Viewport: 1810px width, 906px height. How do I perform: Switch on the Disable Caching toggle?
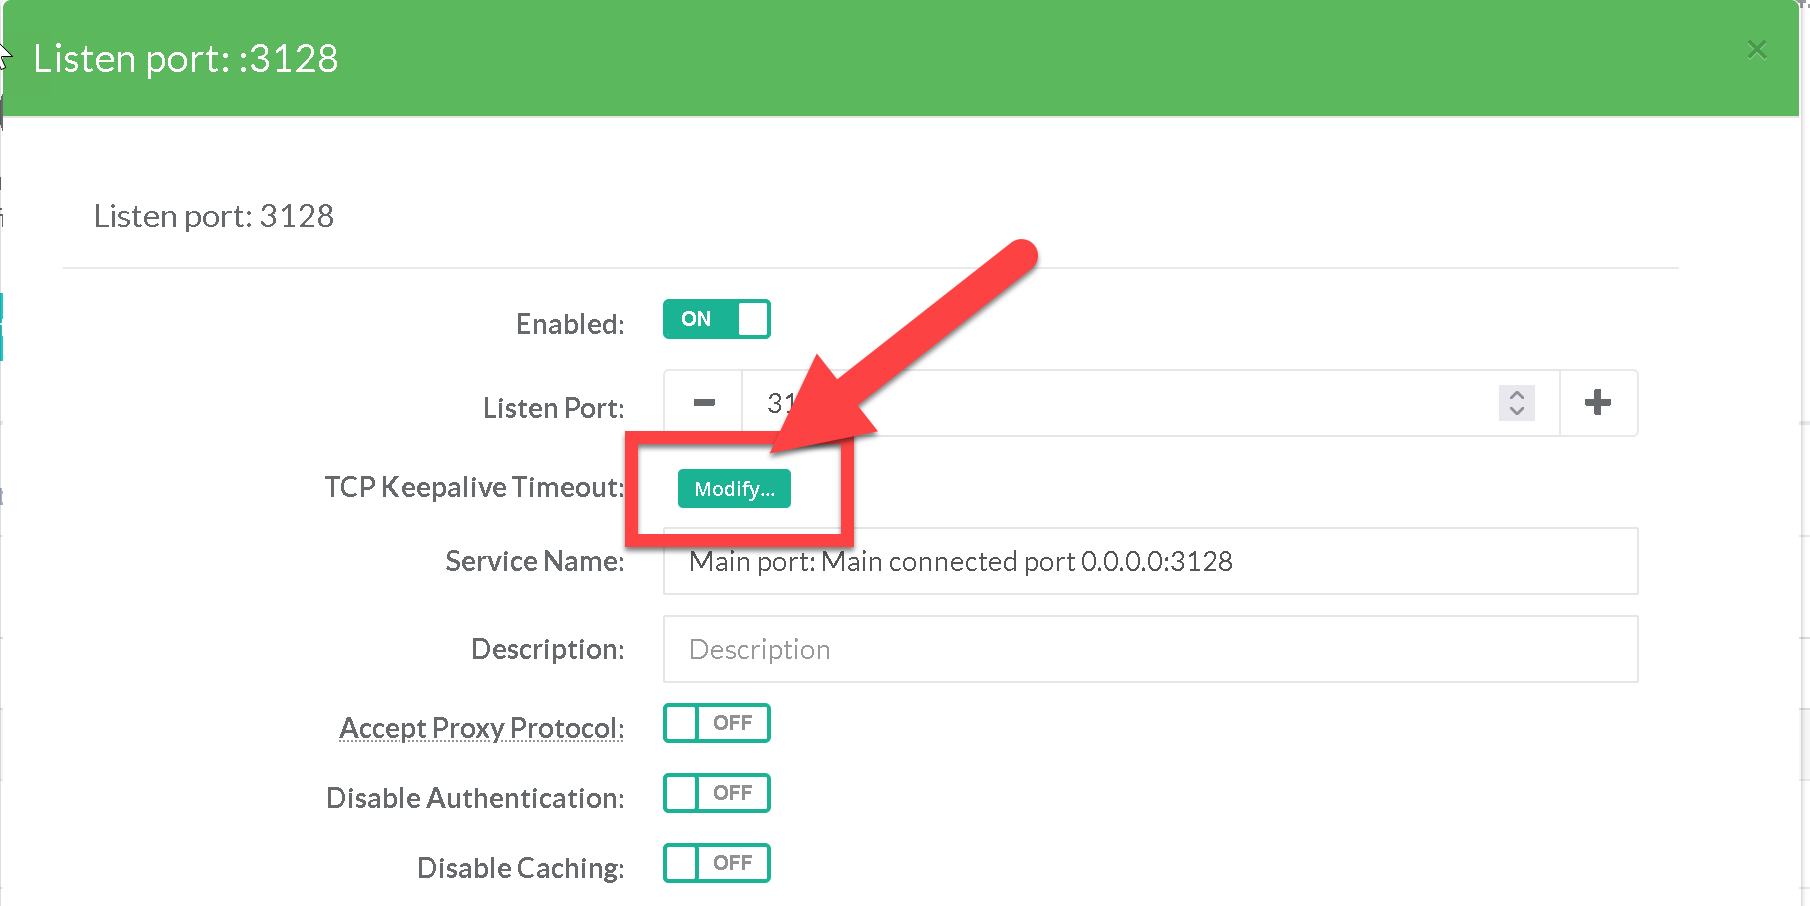tap(716, 863)
